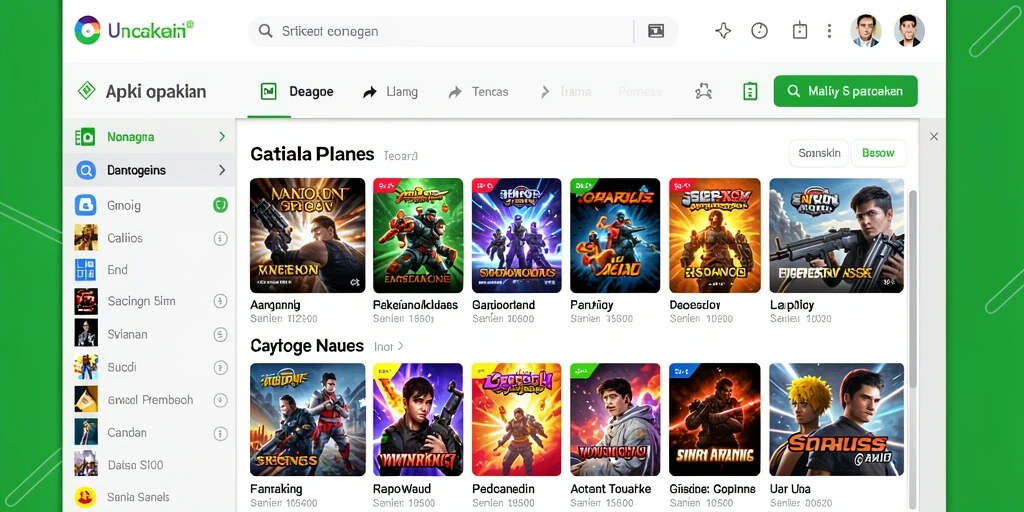Toggle the circle indicator beside Grwcol Prembeoh

pos(220,400)
